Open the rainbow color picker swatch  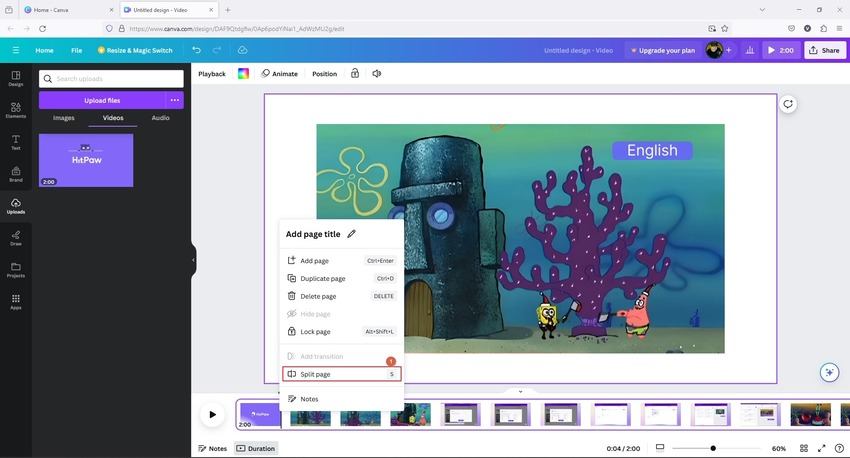[243, 73]
